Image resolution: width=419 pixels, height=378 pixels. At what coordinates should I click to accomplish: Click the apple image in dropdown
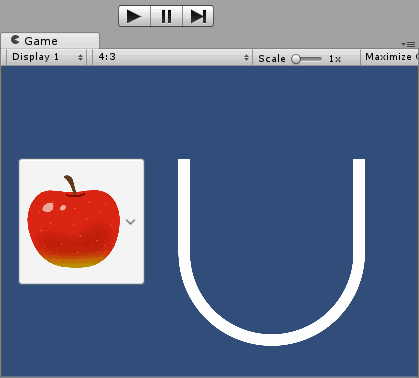(x=74, y=221)
